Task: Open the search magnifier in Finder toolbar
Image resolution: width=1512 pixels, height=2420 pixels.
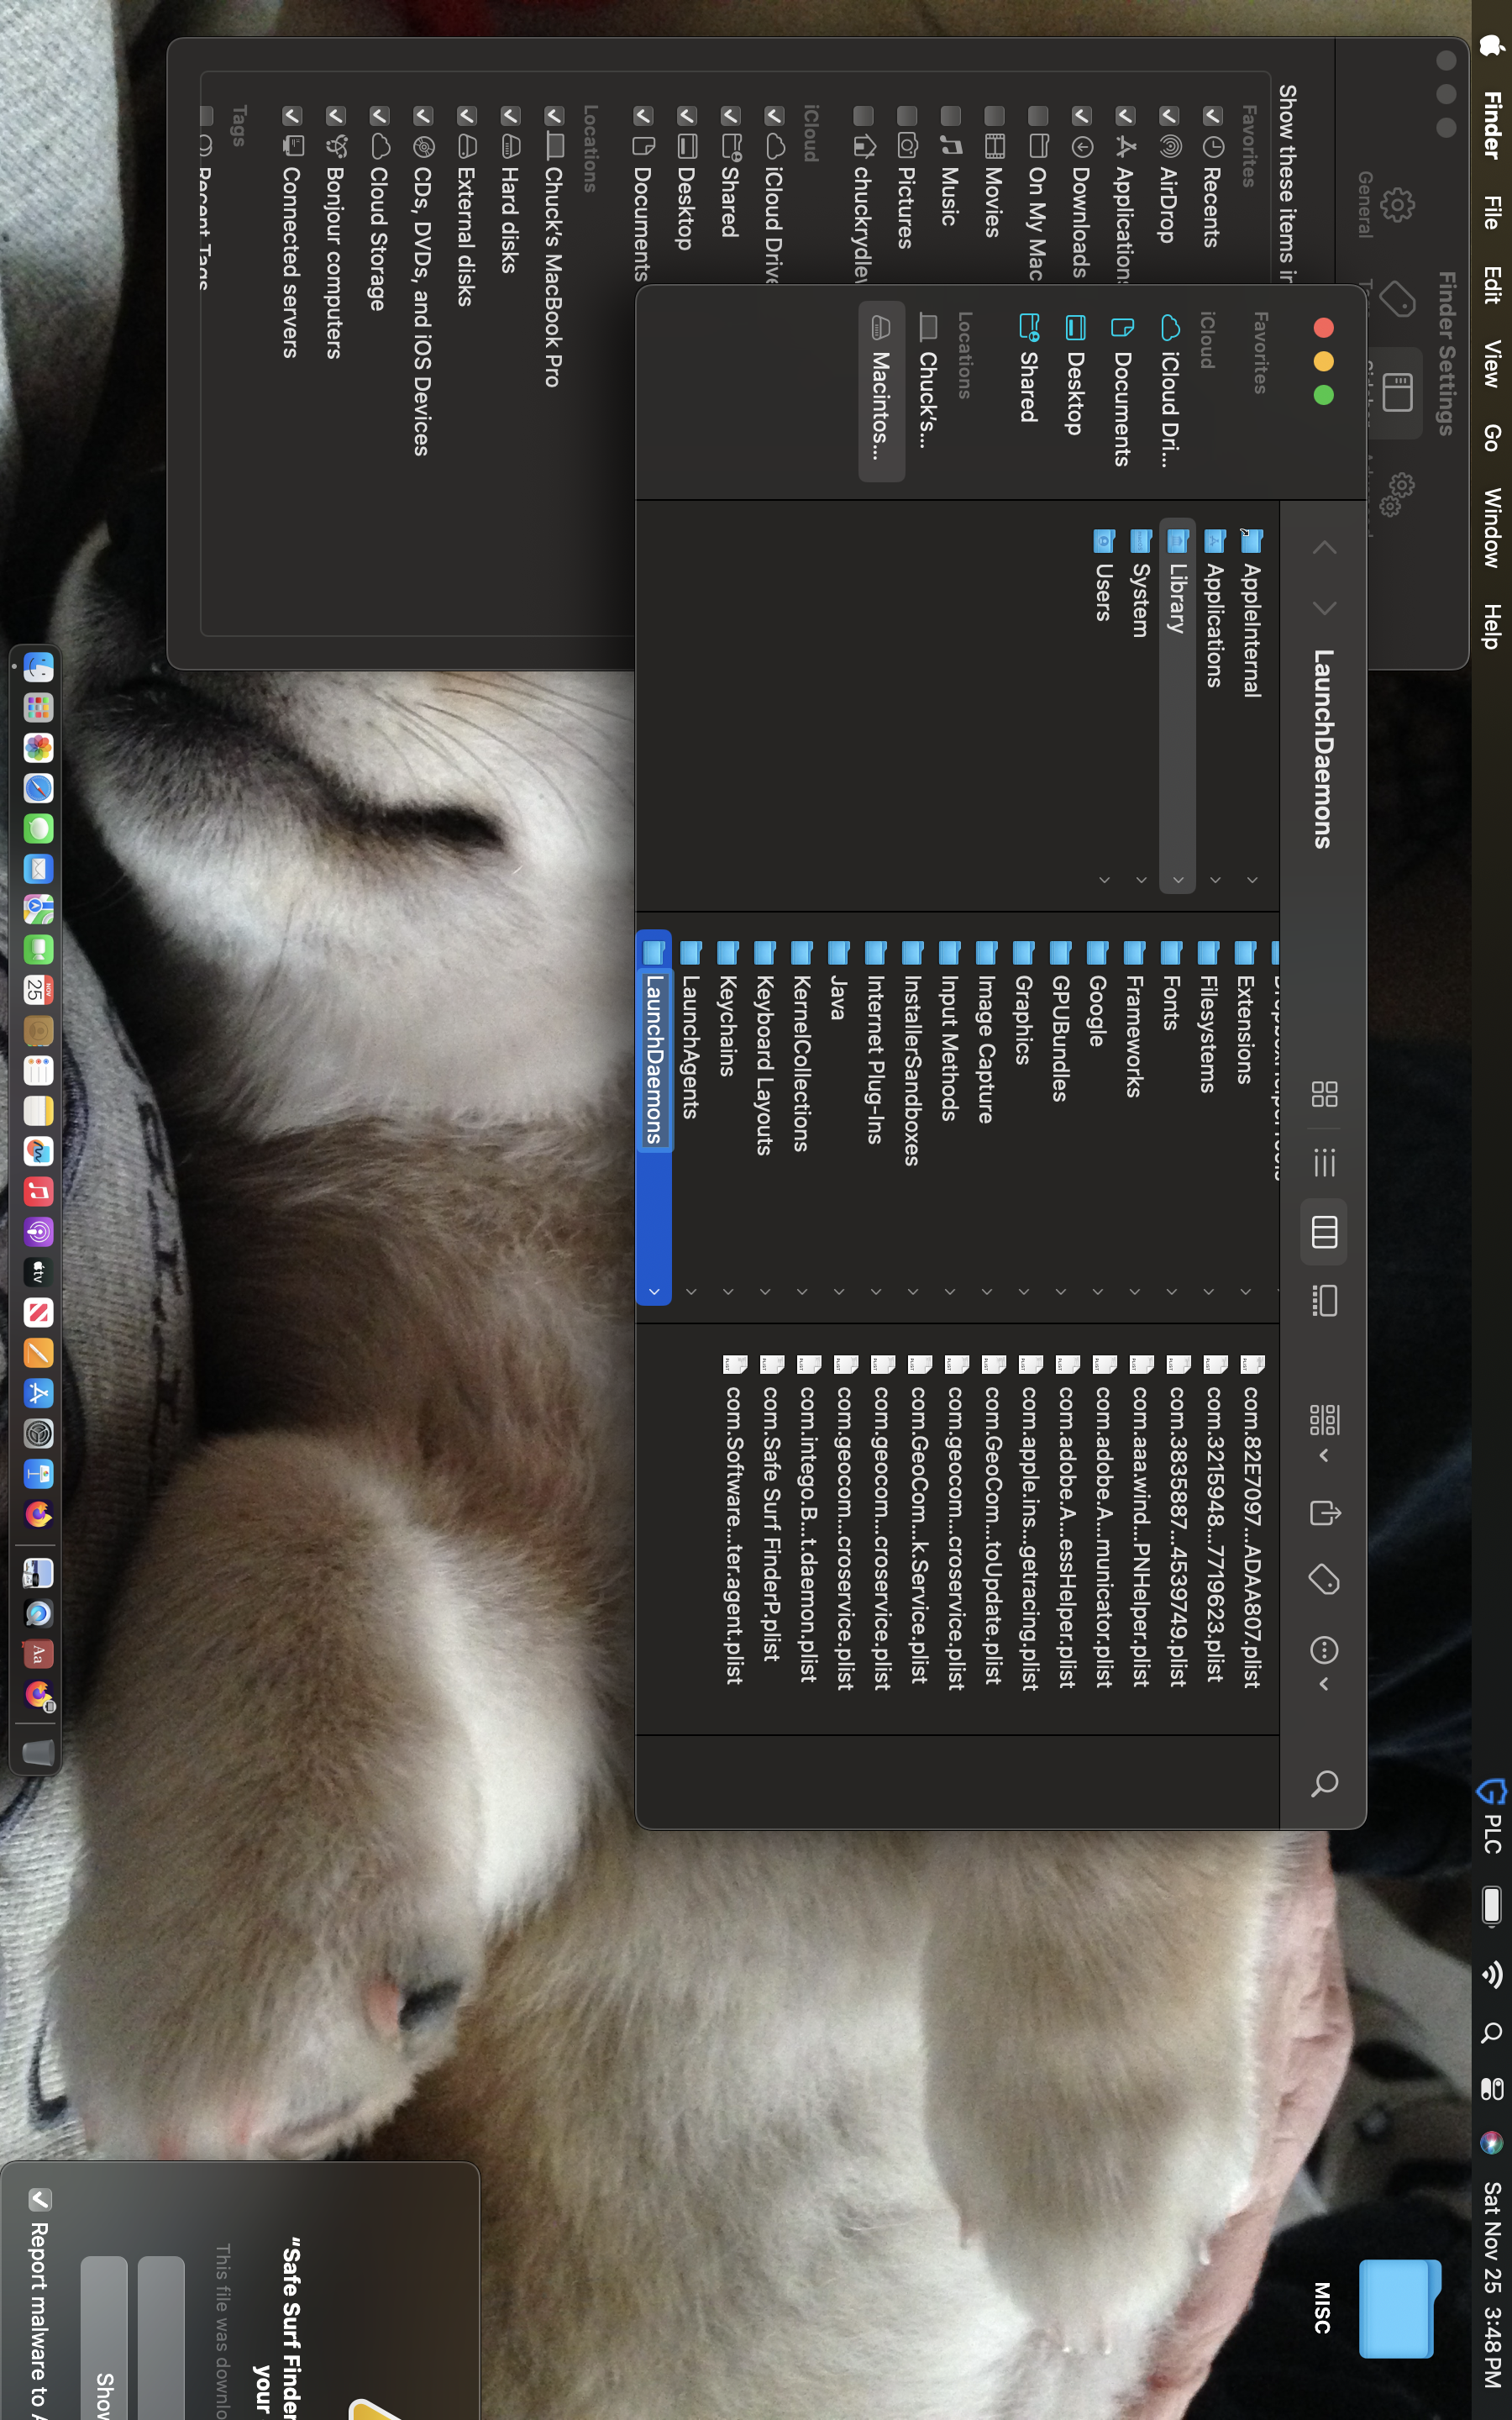Action: tap(1324, 1783)
